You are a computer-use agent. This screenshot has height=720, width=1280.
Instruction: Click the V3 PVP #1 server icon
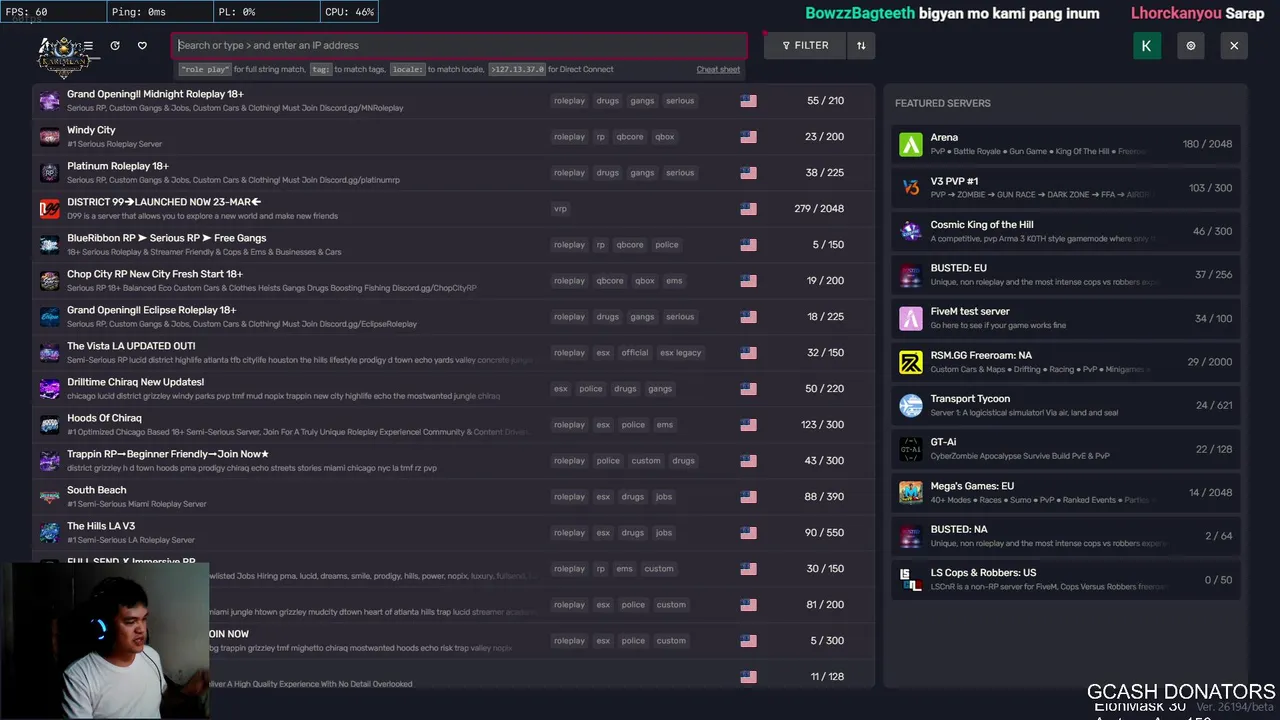click(x=911, y=188)
